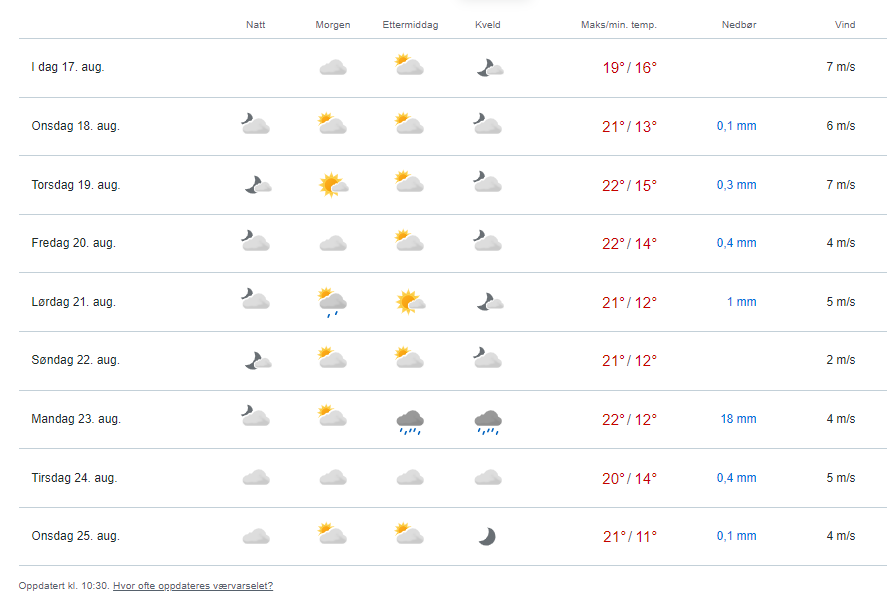
Task: Click the 'Vind' column header
Action: pyautogui.click(x=845, y=25)
